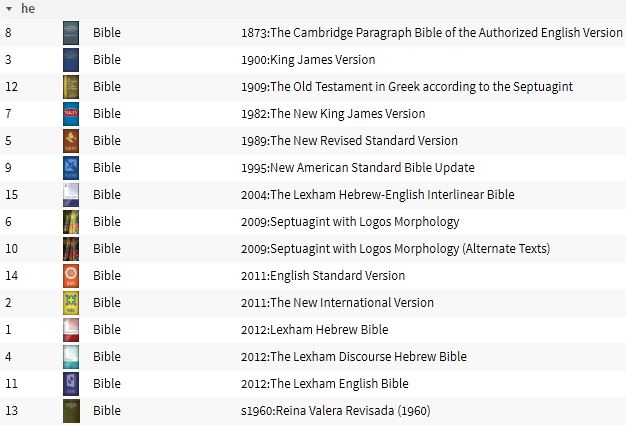Screen dimensions: 626x425
Task: Select the red Lexham Hebrew Bible cover icon
Action: click(x=71, y=330)
